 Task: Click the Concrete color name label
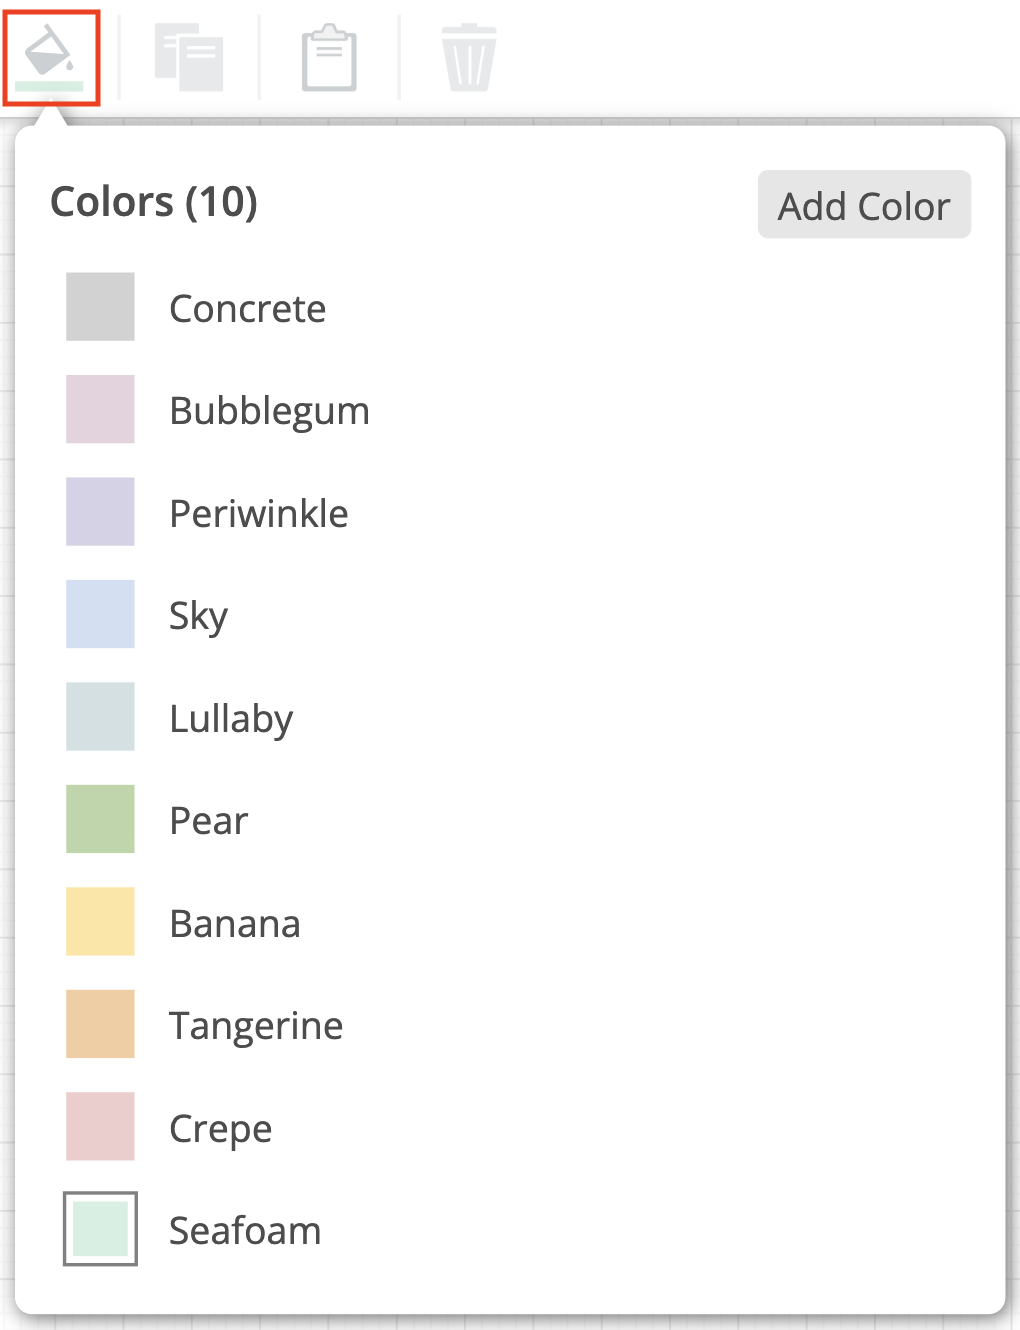[x=247, y=308]
